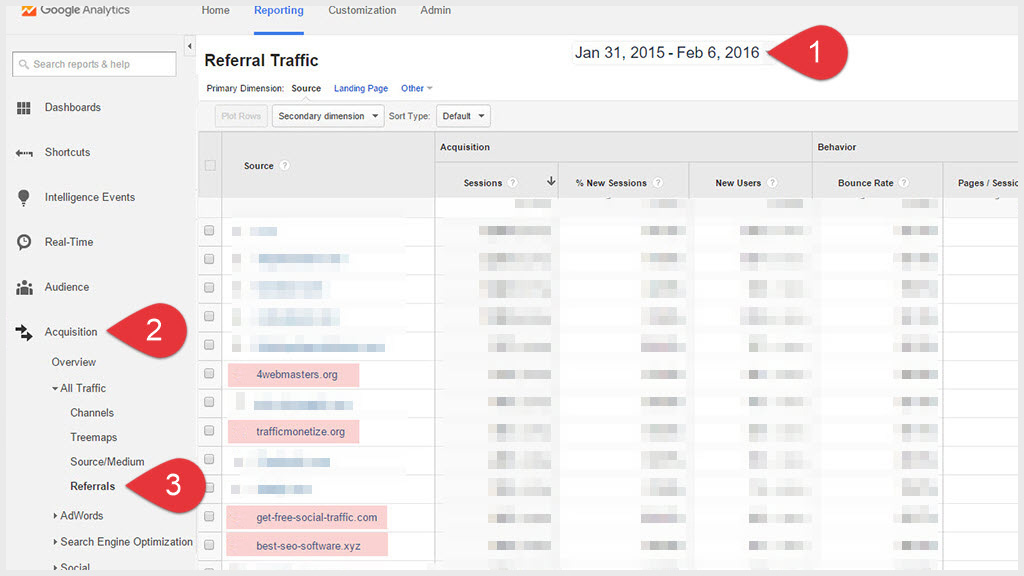Click the Real-Time clock icon
The image size is (1024, 576).
24,242
